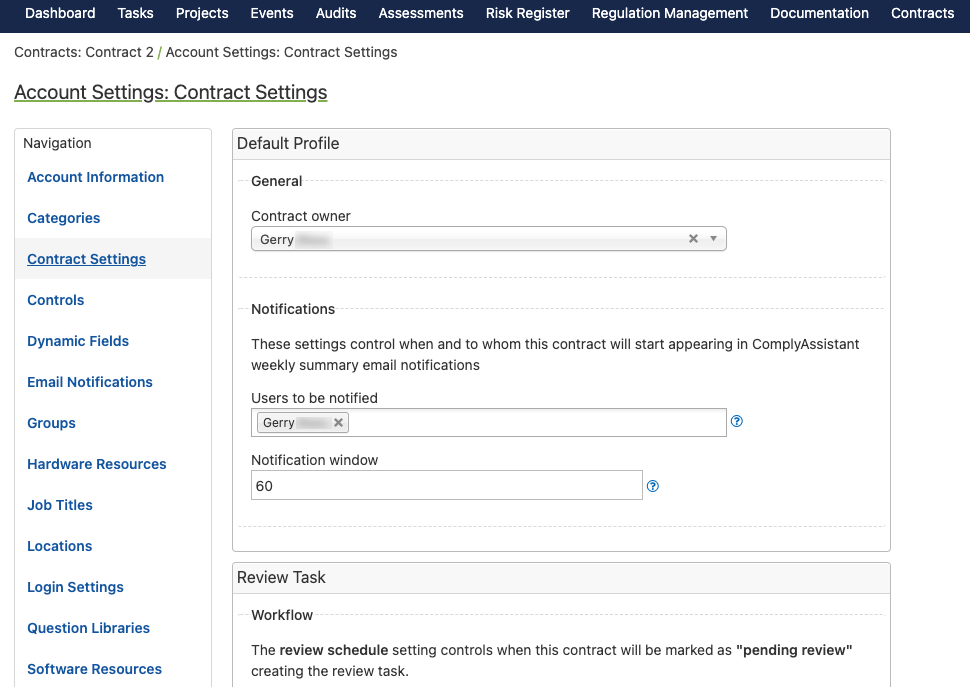970x687 pixels.
Task: Open Account Information in sidebar
Action: [95, 177]
